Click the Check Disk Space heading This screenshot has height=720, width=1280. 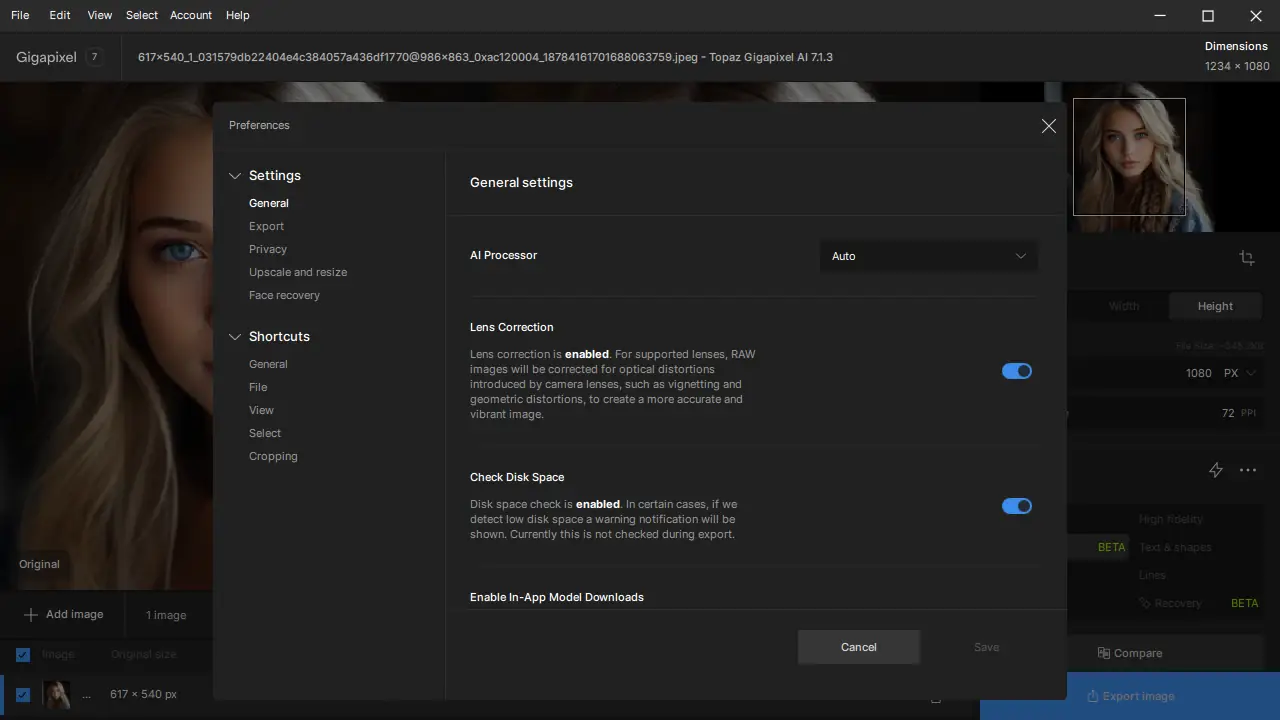pyautogui.click(x=517, y=477)
